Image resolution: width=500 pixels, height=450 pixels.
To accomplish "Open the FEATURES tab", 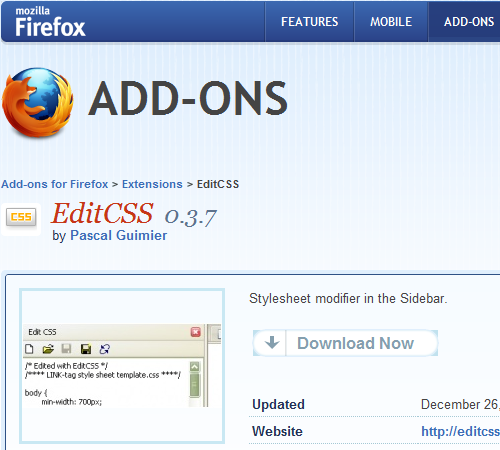I will (x=309, y=22).
